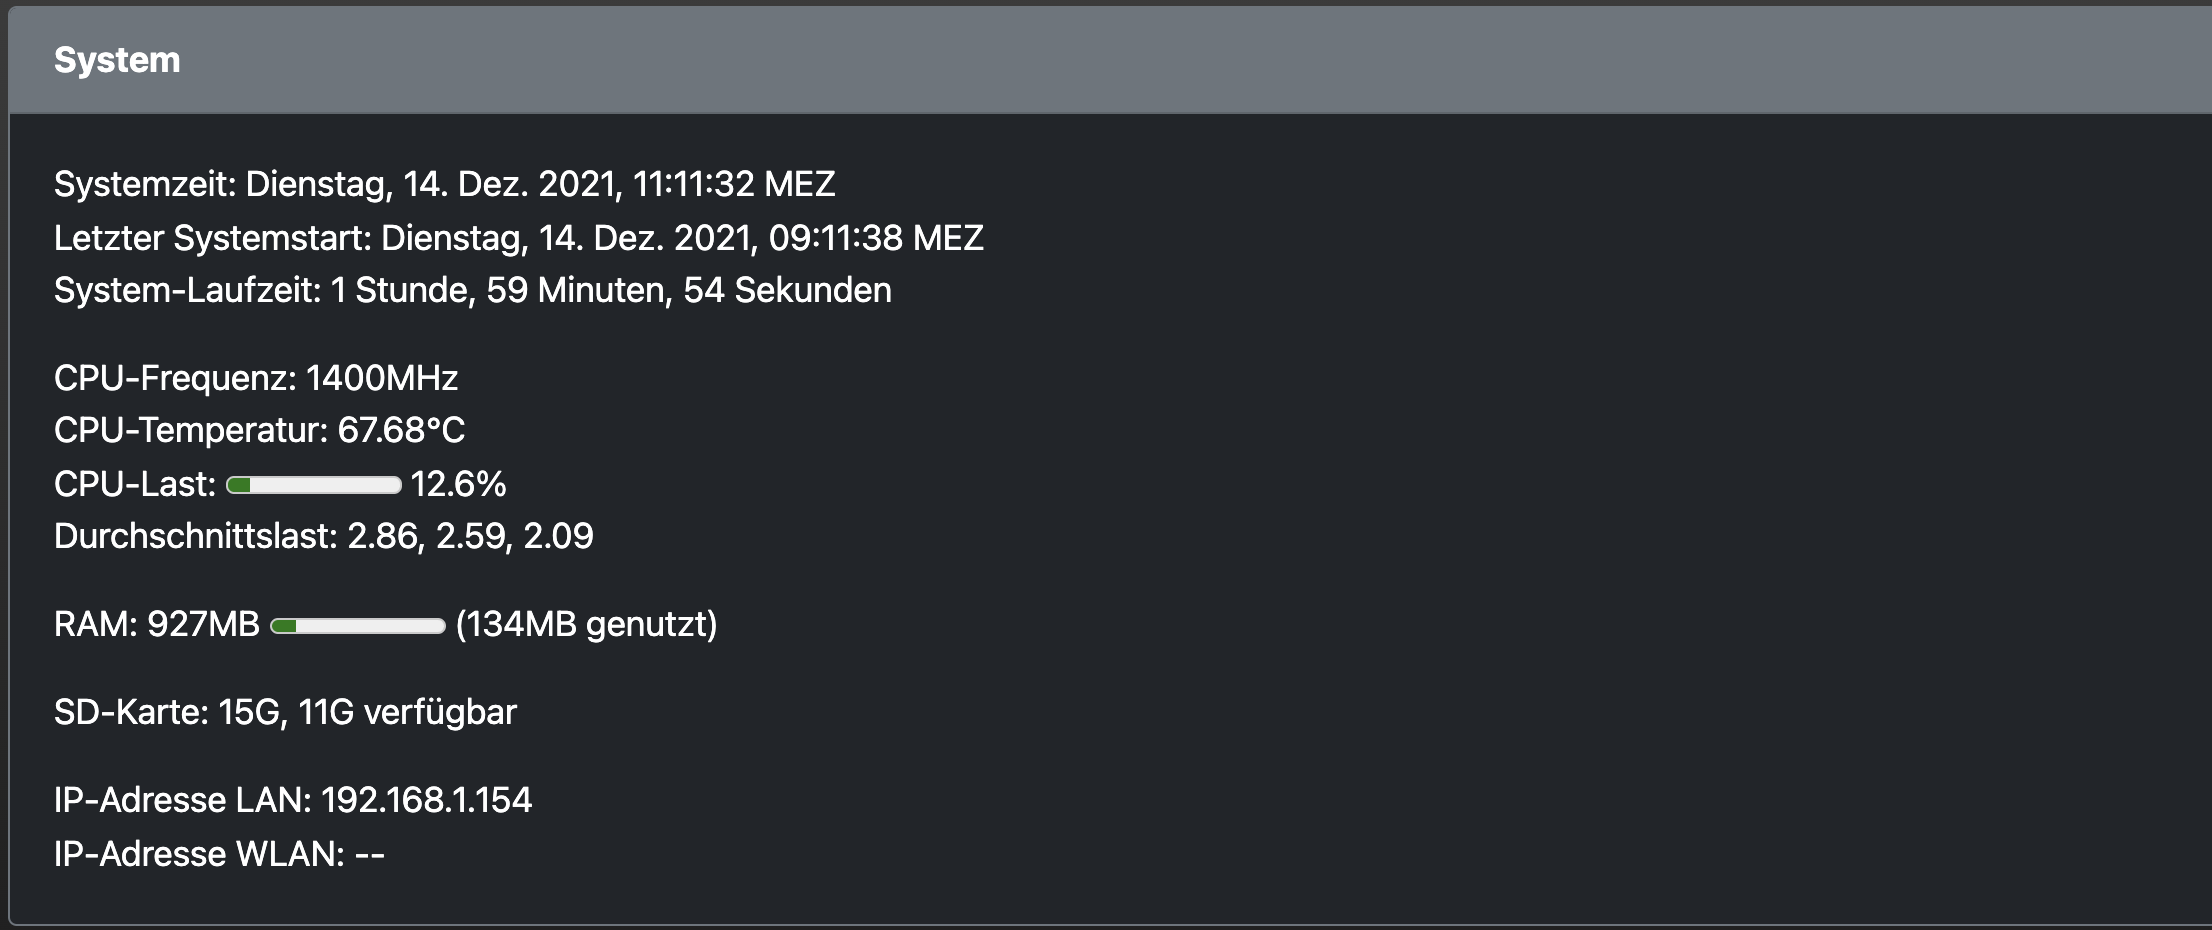Click the Systemzeit date line
The image size is (2212, 930).
click(x=444, y=184)
